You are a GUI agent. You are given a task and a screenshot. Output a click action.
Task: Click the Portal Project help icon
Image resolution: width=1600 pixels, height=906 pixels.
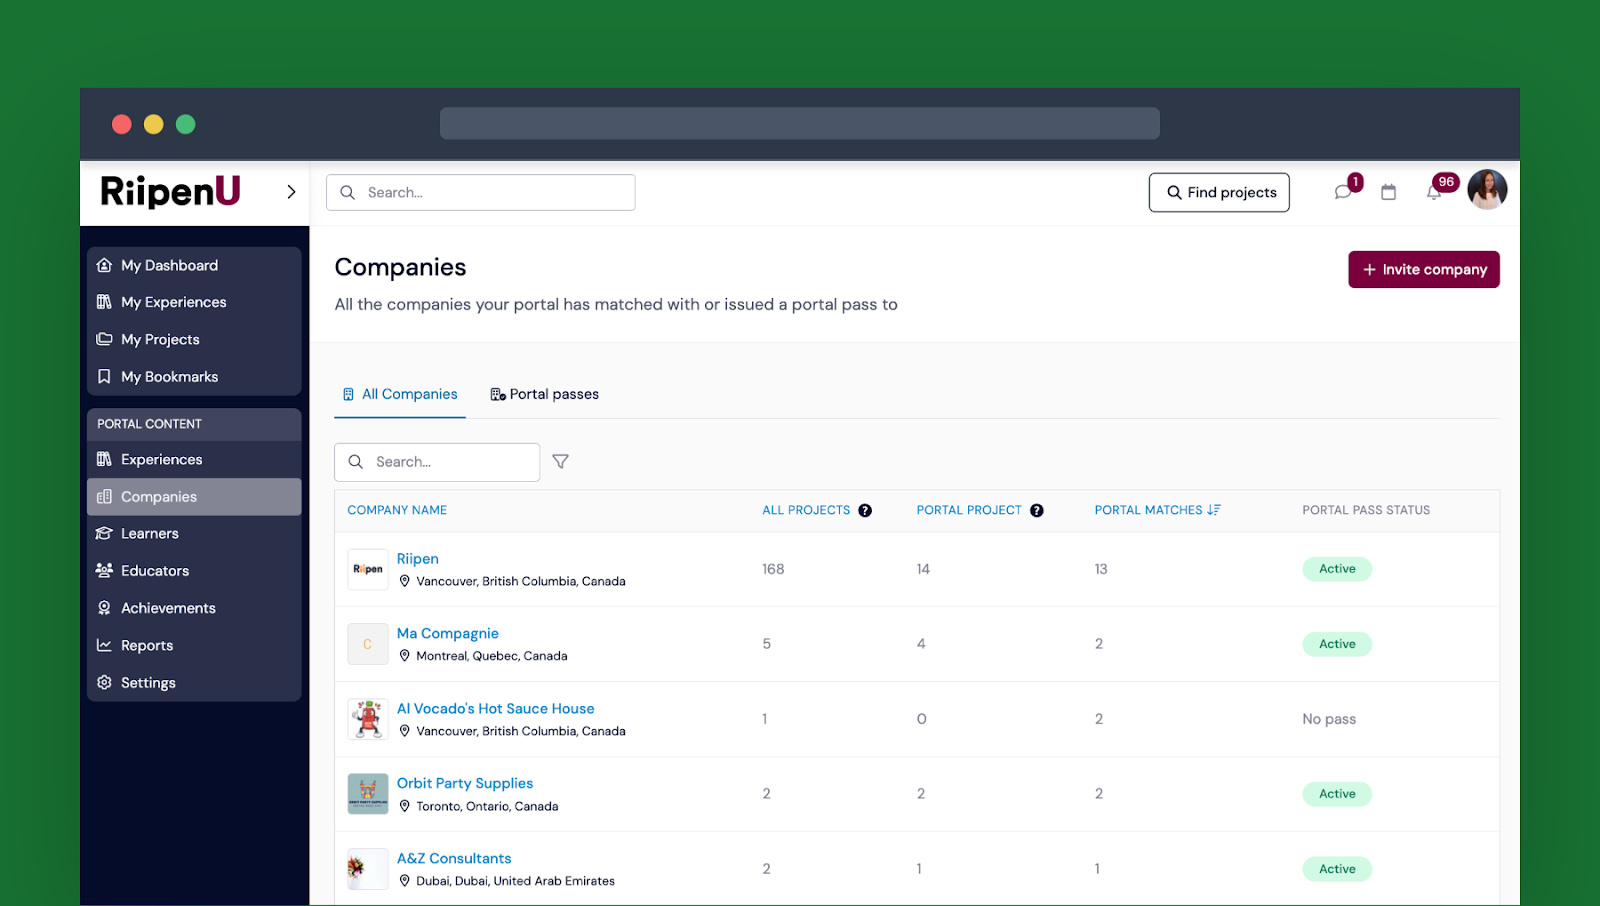tap(1037, 510)
